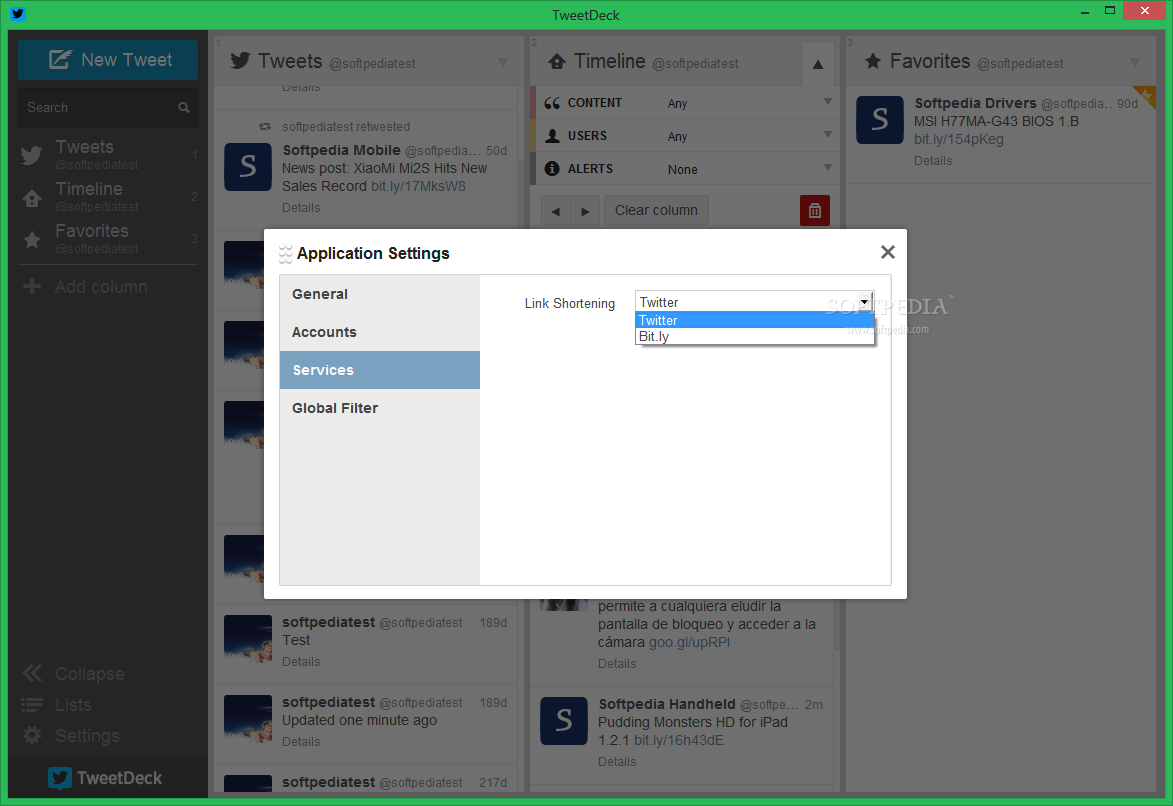Open the bit.ly/16h43dE link

679,740
